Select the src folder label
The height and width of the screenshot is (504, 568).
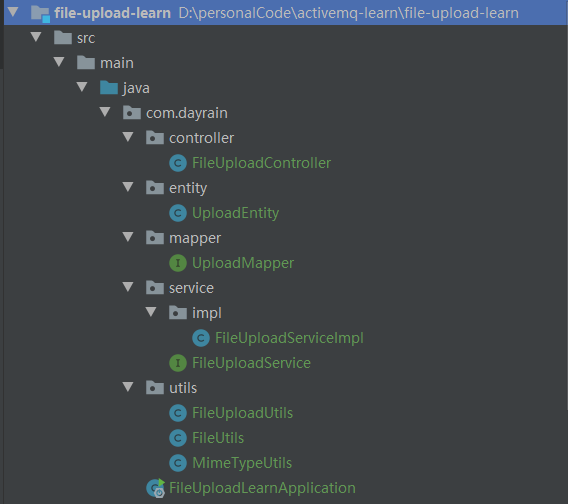tap(86, 38)
